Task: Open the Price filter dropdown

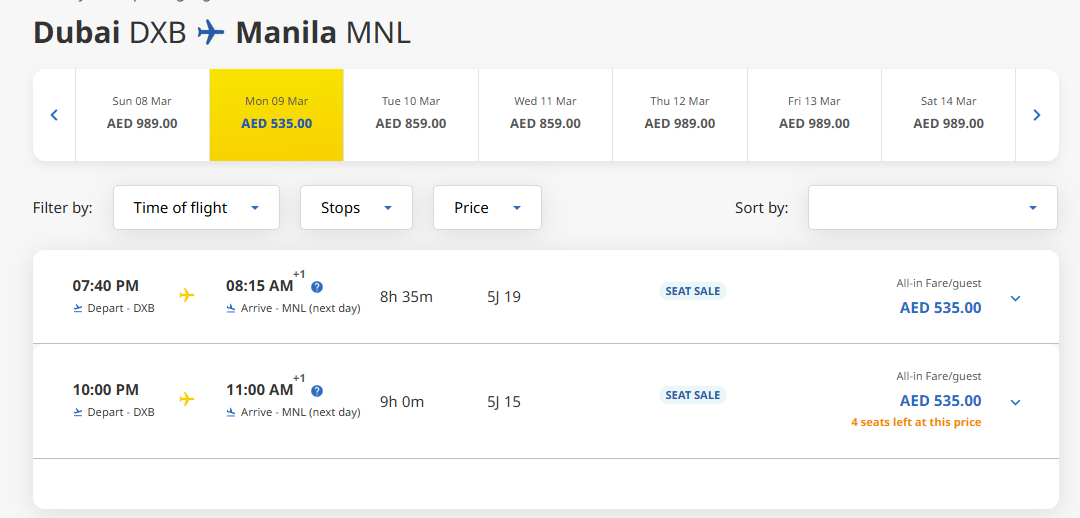Action: [x=487, y=208]
